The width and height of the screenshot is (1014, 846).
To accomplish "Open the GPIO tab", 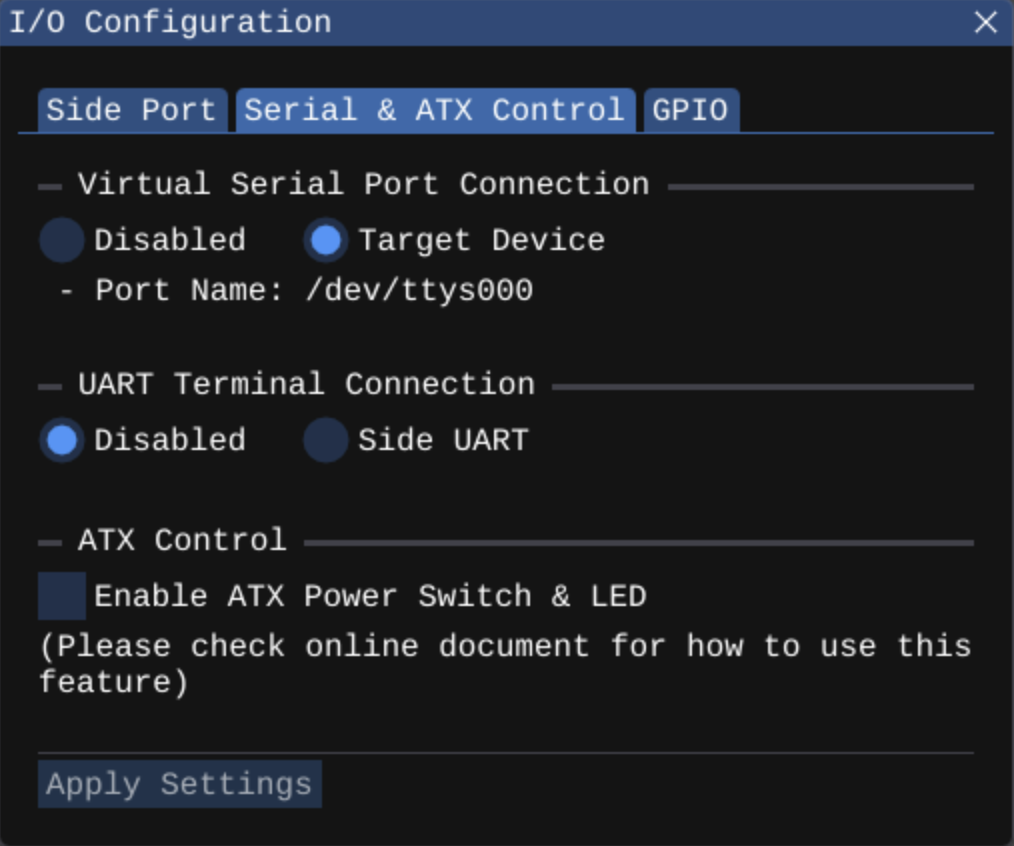I will (690, 110).
